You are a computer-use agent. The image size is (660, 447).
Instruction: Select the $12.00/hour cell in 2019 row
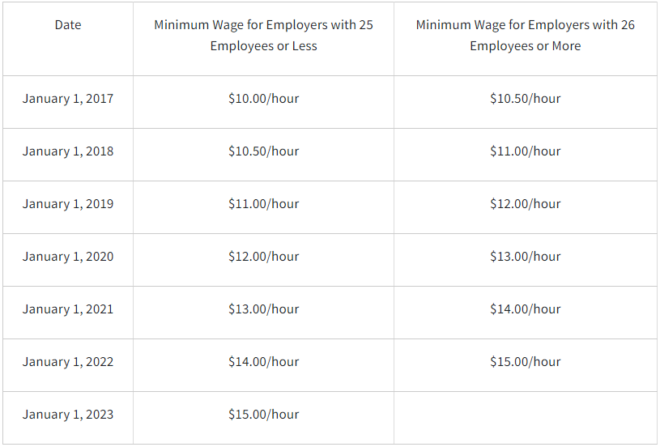[525, 204]
